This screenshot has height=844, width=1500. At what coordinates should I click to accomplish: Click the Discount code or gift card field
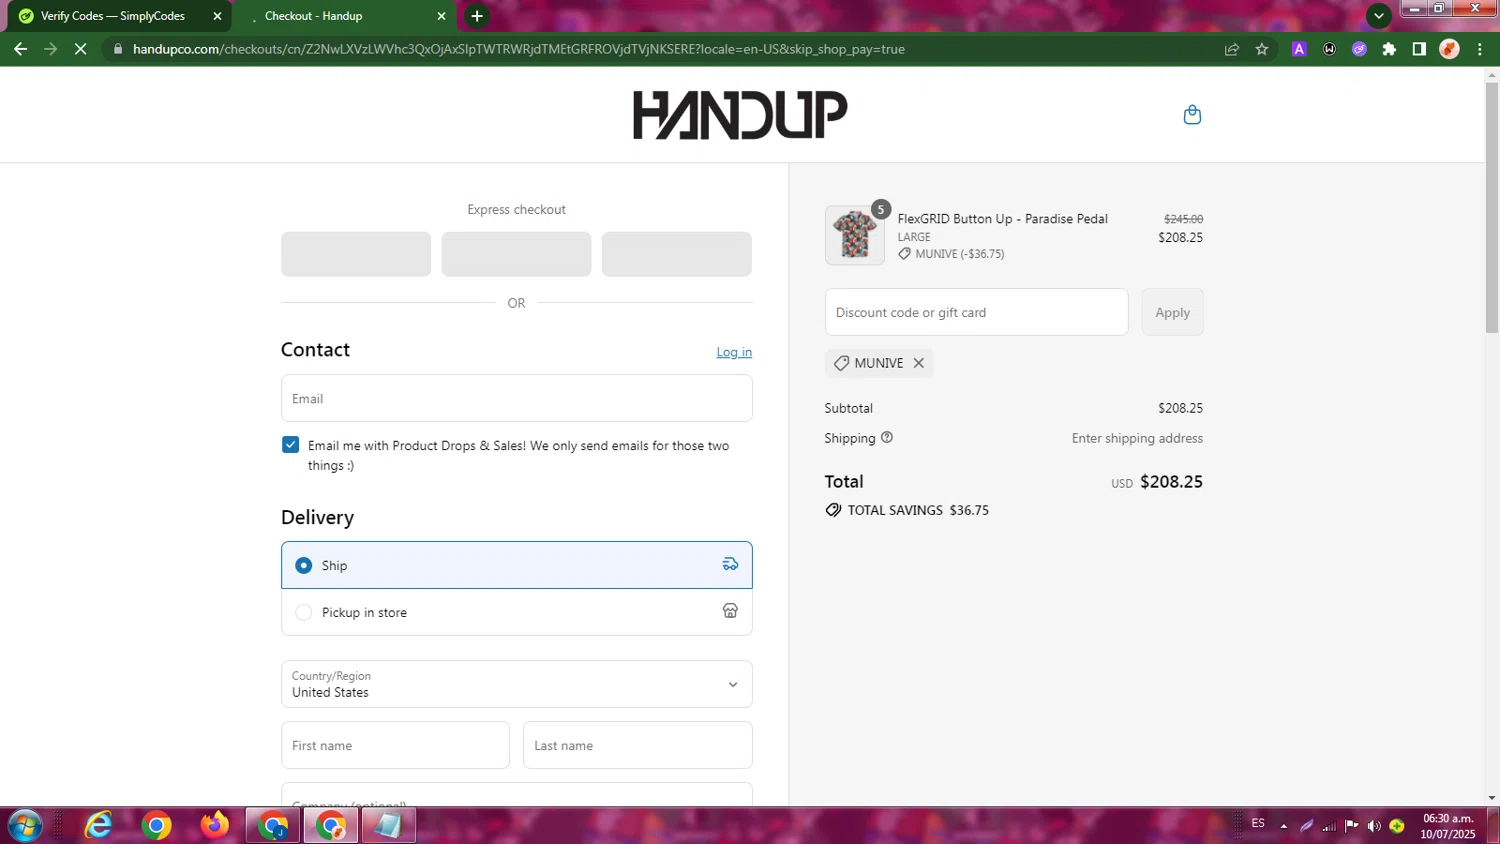pos(976,312)
